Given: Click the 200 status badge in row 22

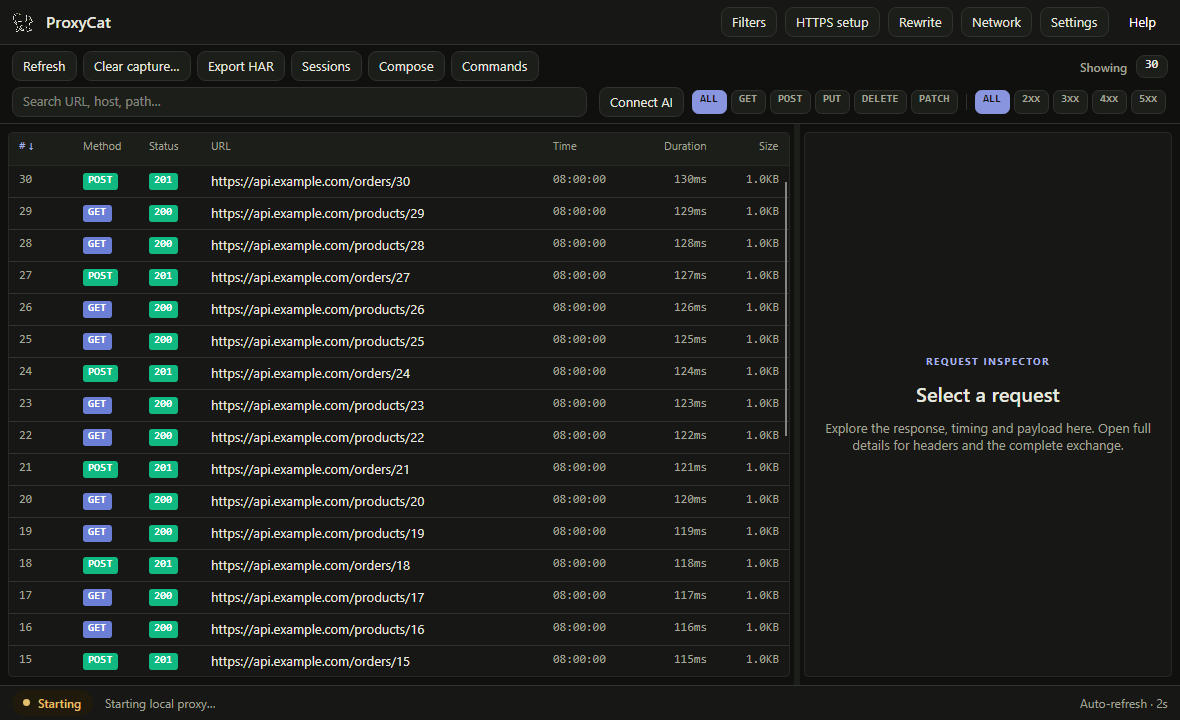Looking at the screenshot, I should coord(163,437).
